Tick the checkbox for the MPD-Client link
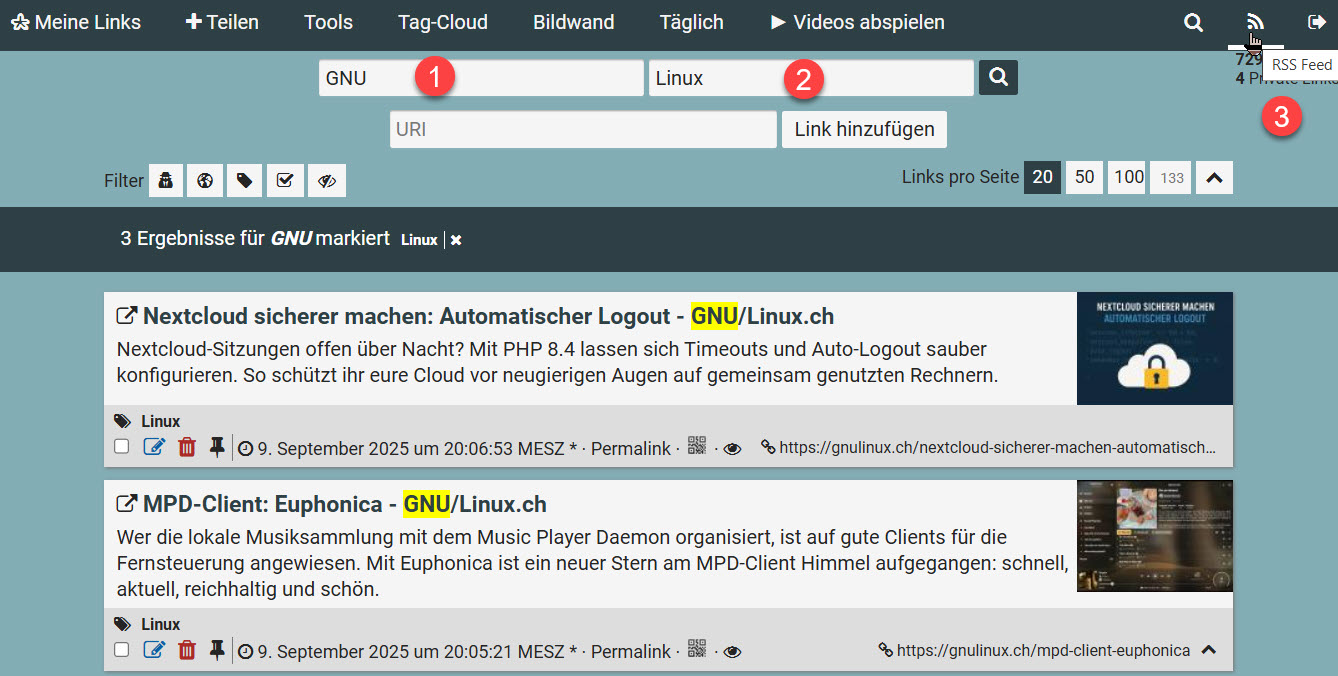 point(122,650)
